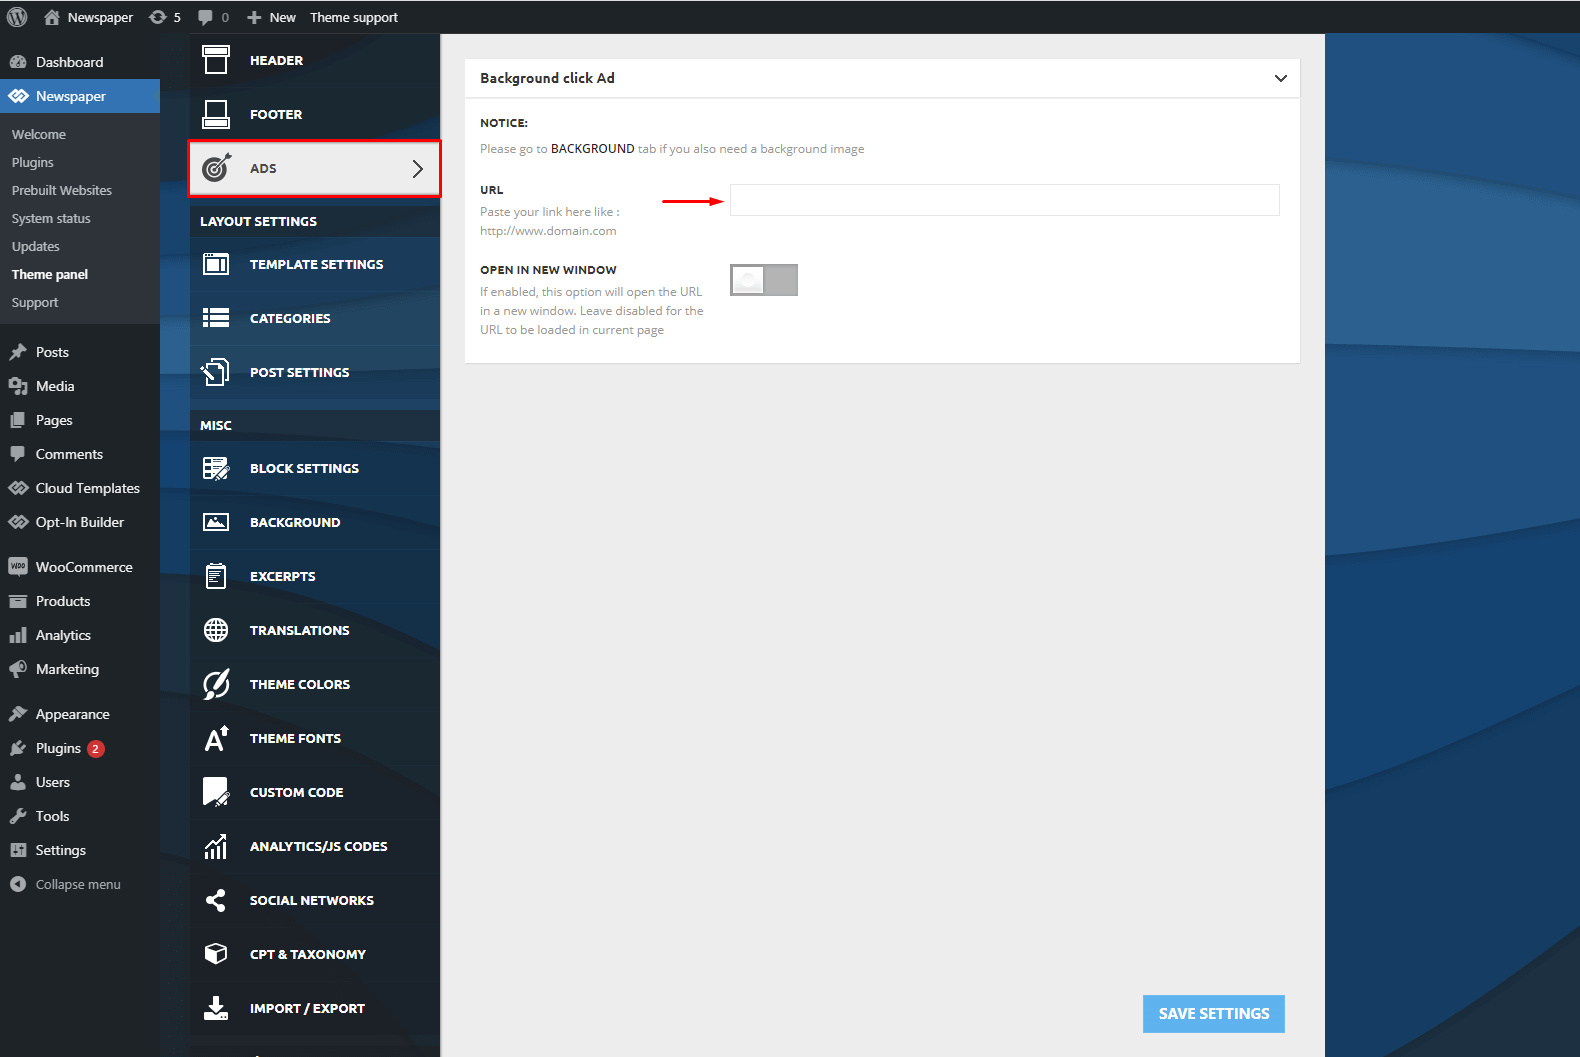Click the Dashboard gauge icon
The height and width of the screenshot is (1057, 1580).
(x=18, y=62)
